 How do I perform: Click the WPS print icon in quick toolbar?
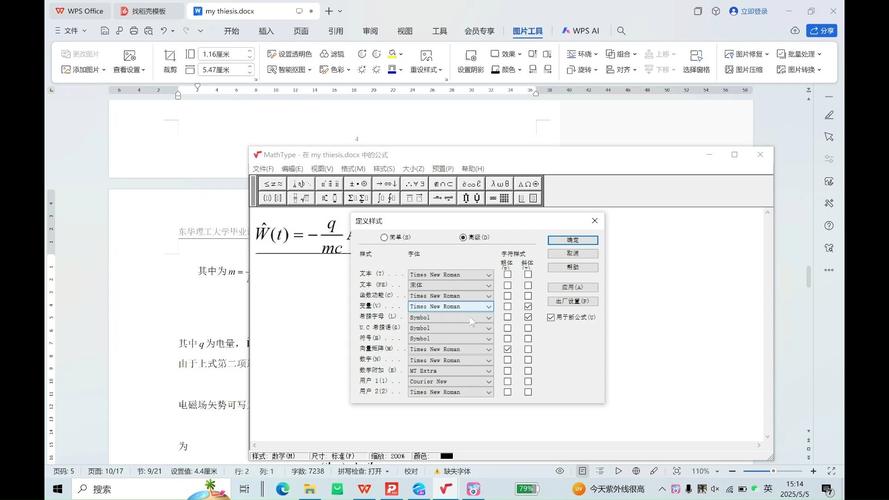(134, 31)
